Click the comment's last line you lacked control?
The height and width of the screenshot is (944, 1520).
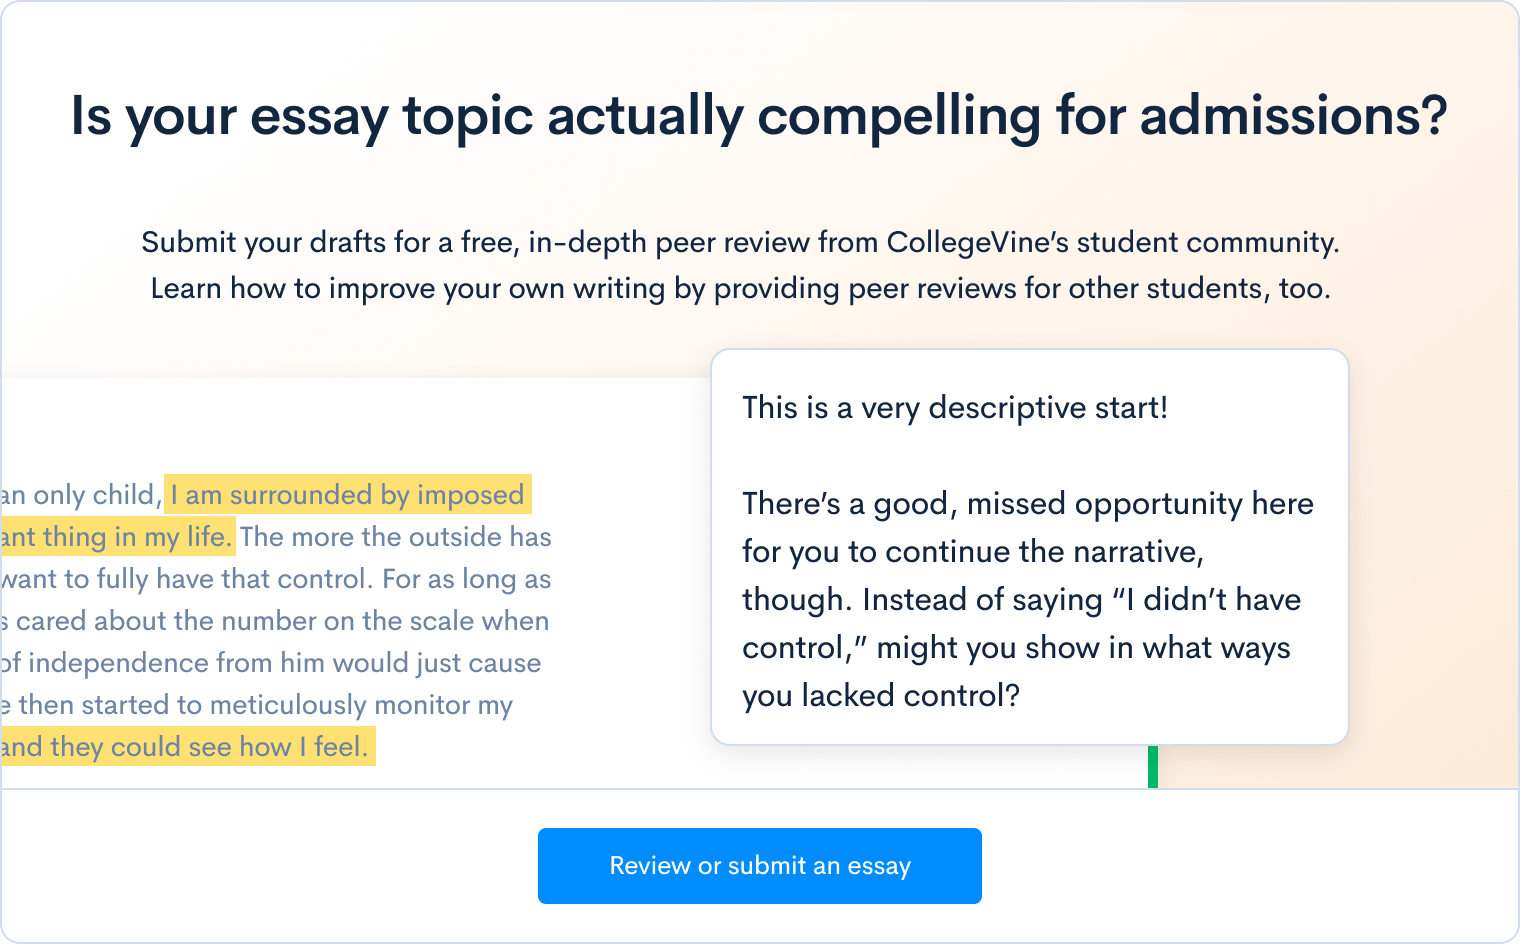(880, 696)
